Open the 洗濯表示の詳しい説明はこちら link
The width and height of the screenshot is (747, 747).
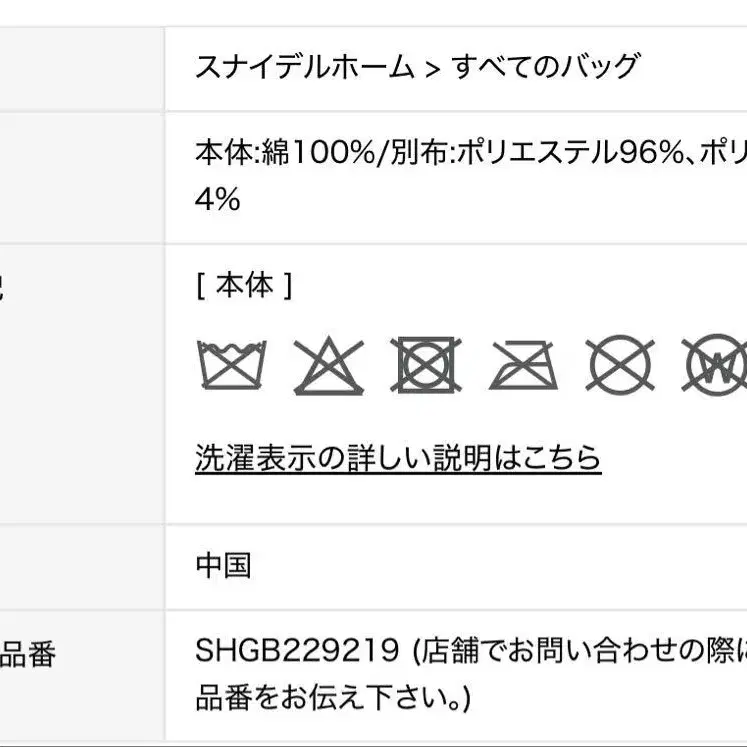[398, 458]
